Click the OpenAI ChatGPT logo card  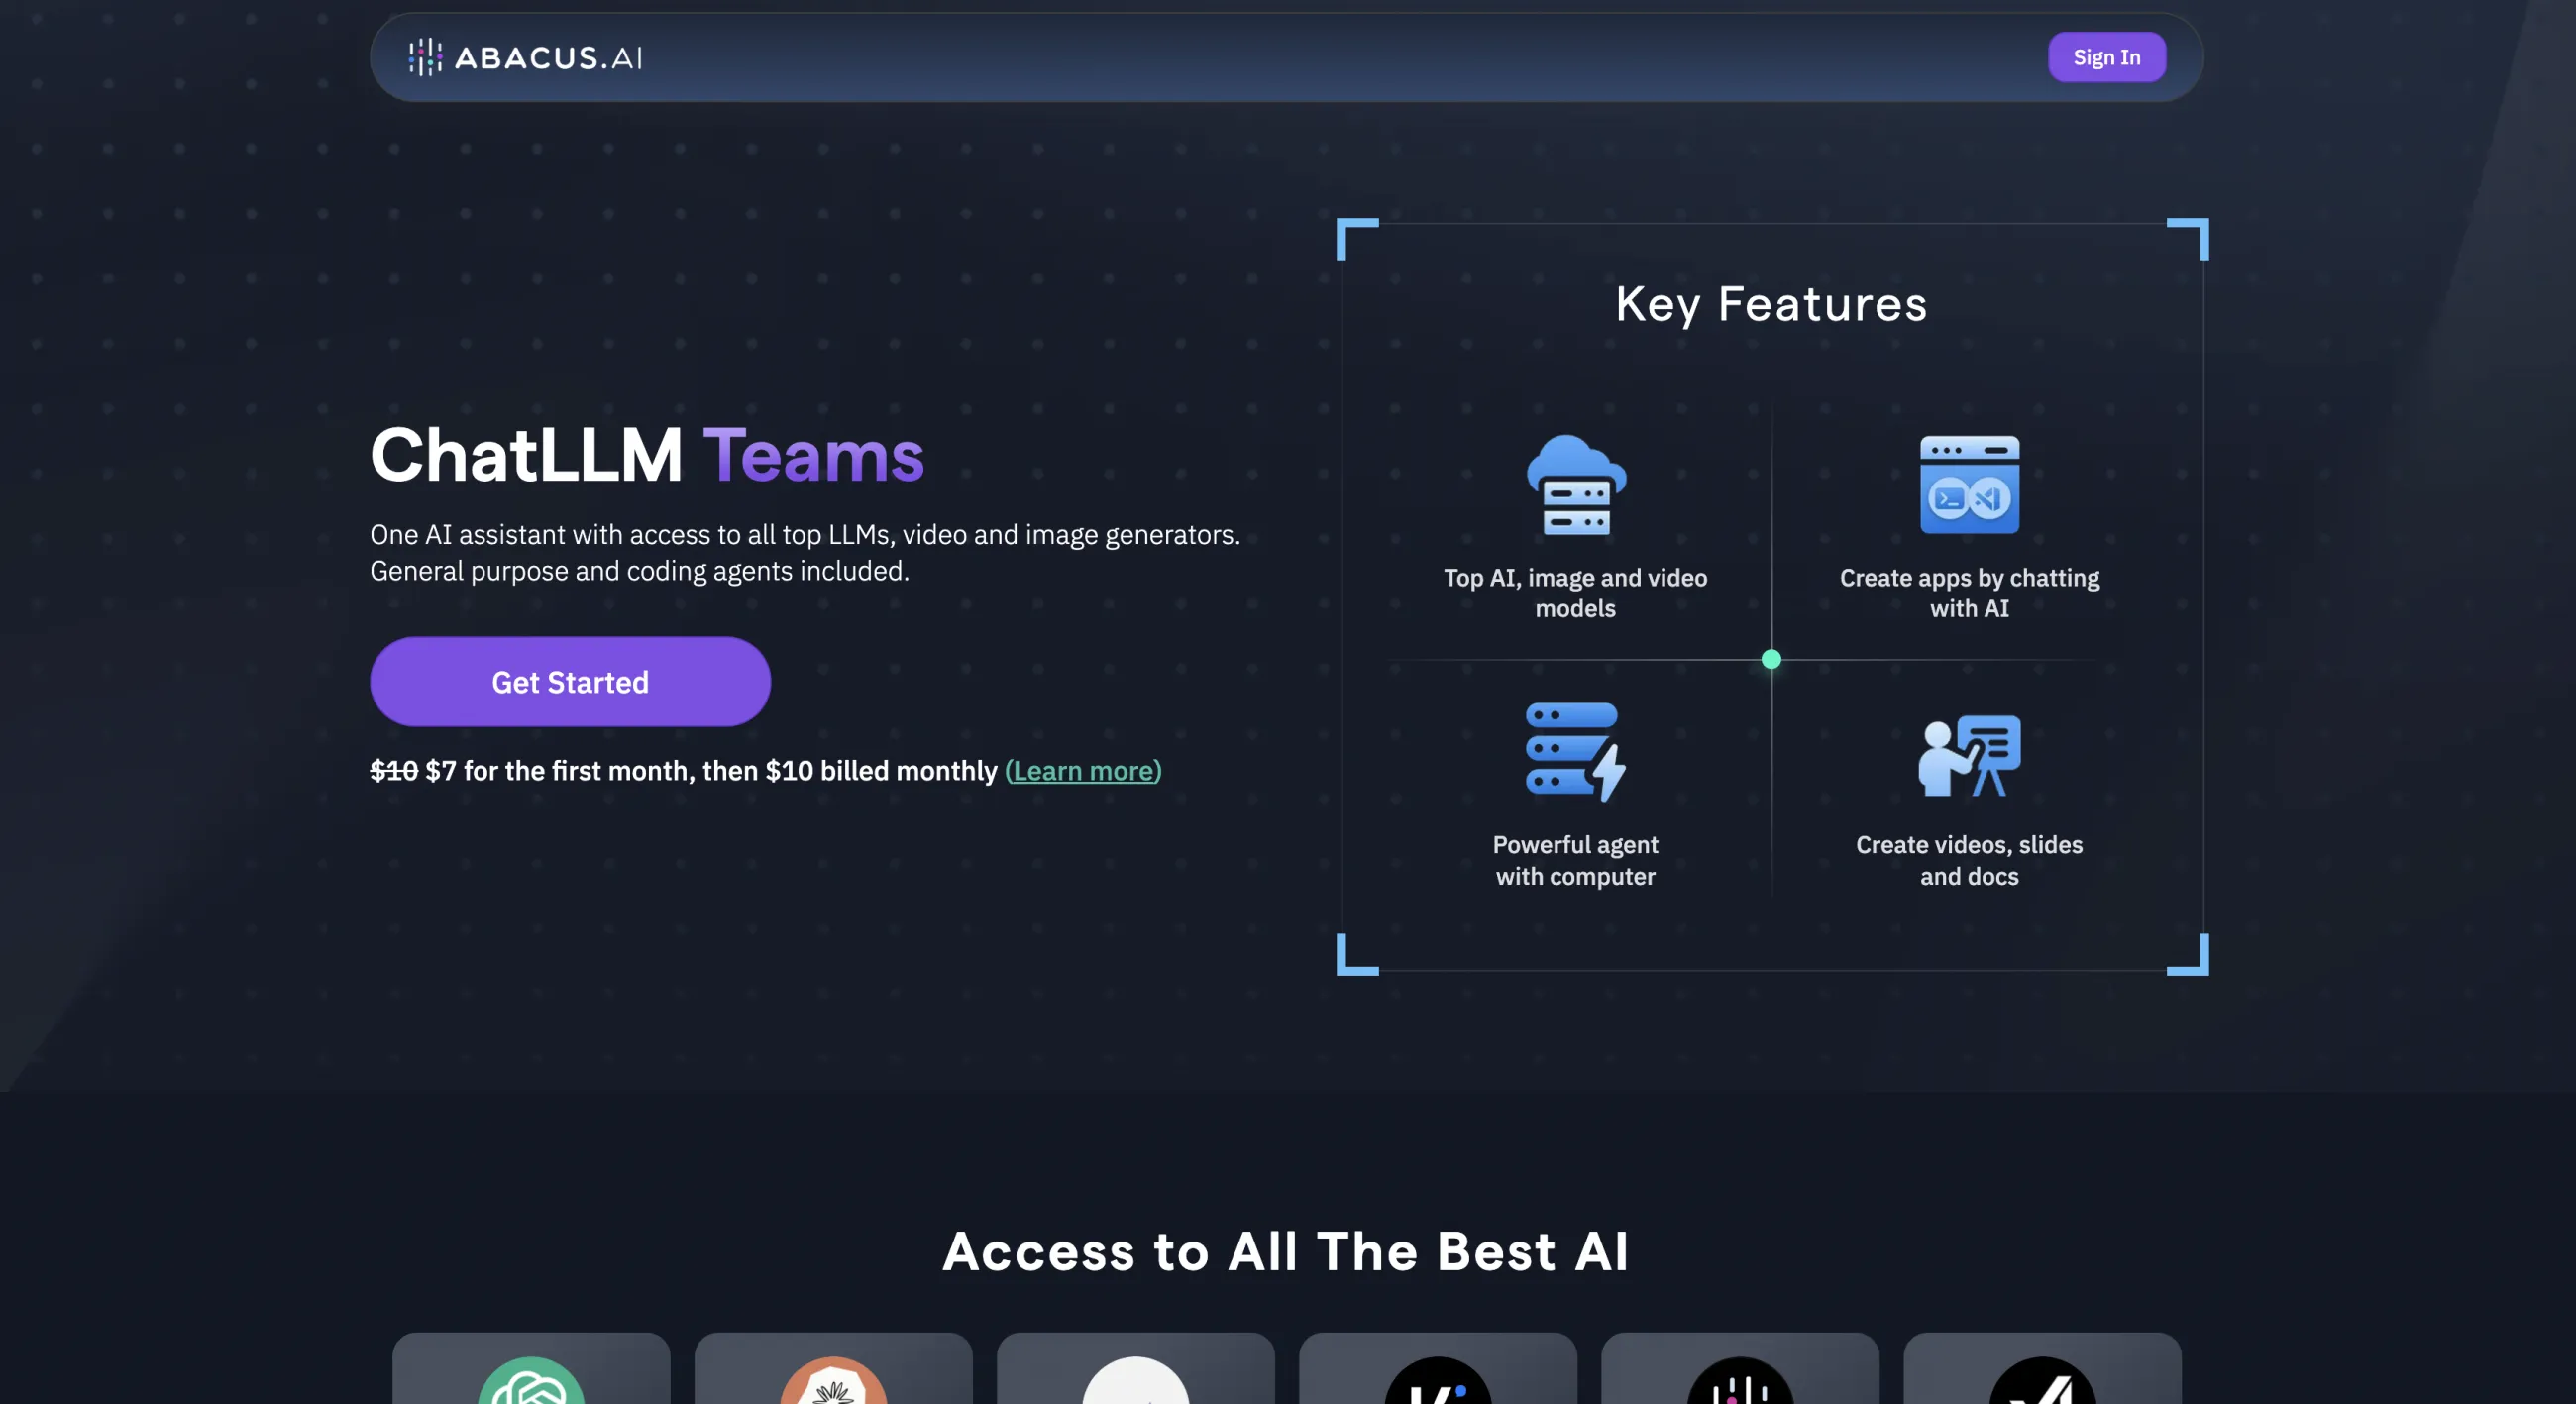coord(531,1368)
